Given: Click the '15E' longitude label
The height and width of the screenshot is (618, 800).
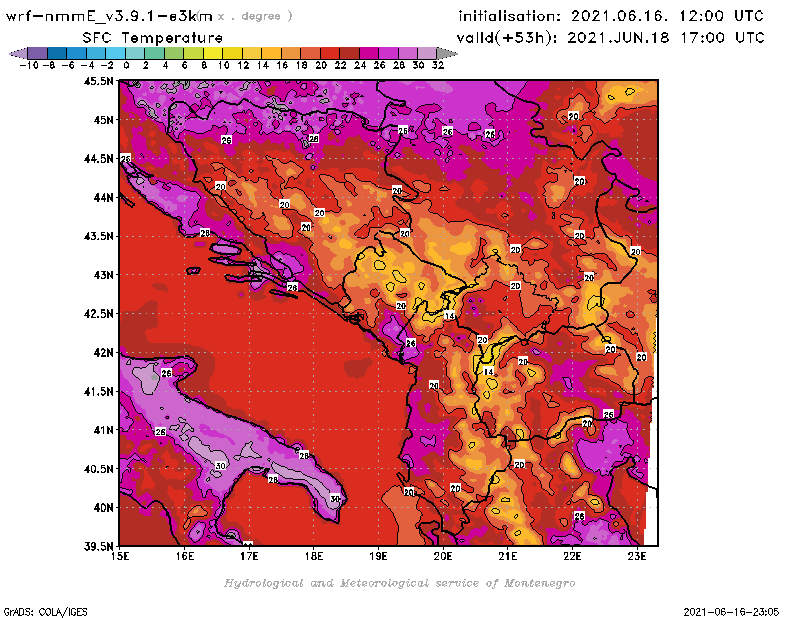Looking at the screenshot, I should click(x=120, y=556).
